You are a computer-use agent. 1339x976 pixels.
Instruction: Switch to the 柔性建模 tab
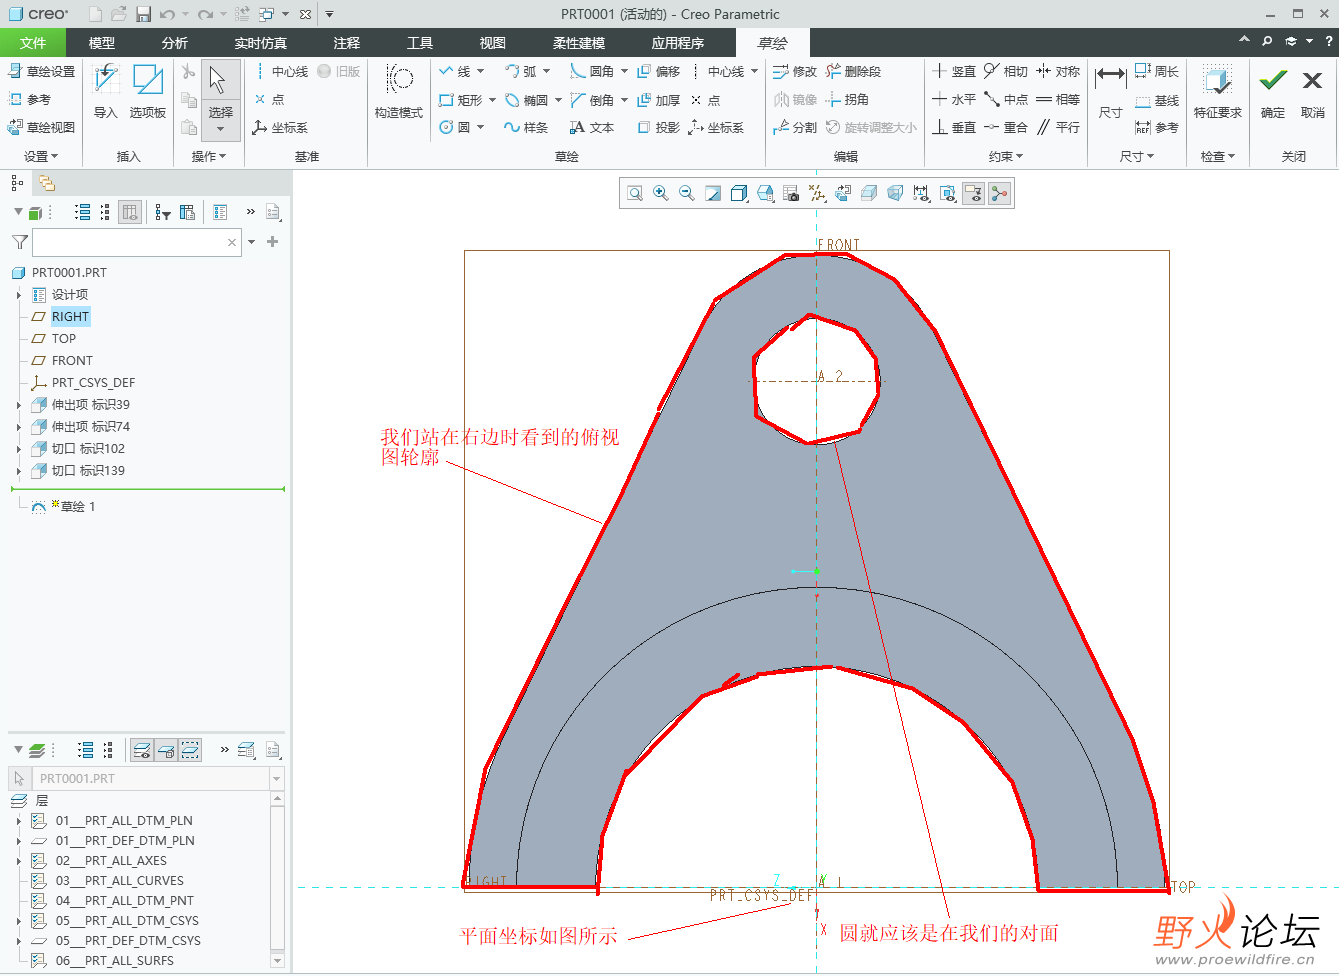579,43
